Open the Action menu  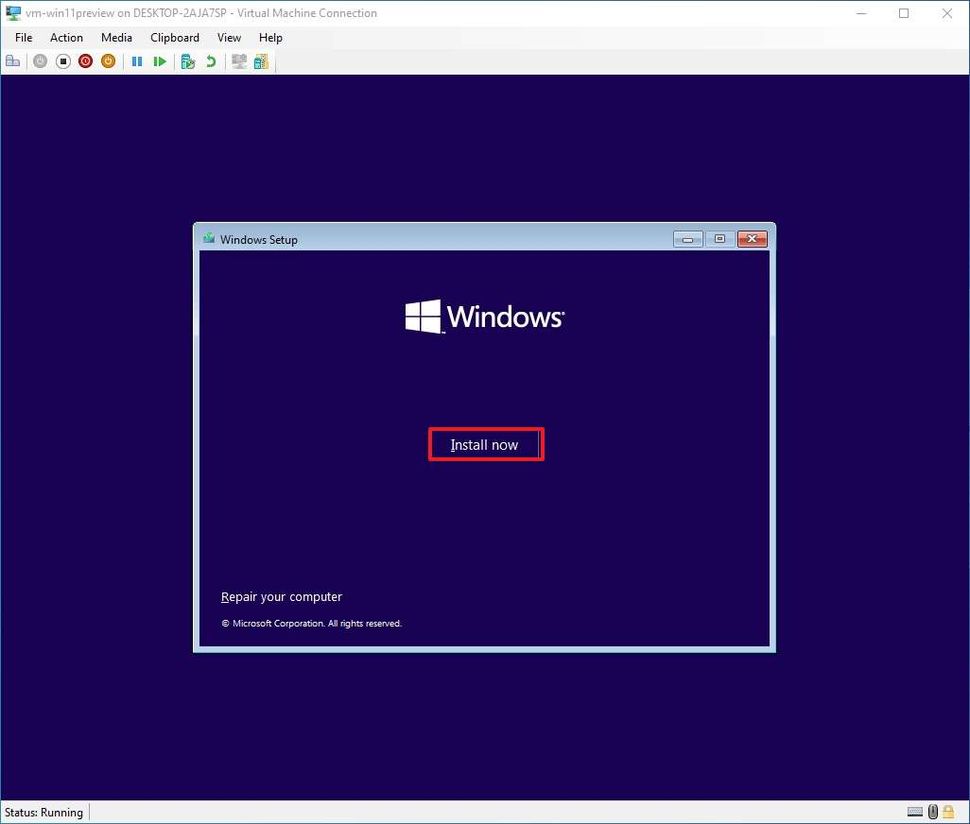(66, 37)
